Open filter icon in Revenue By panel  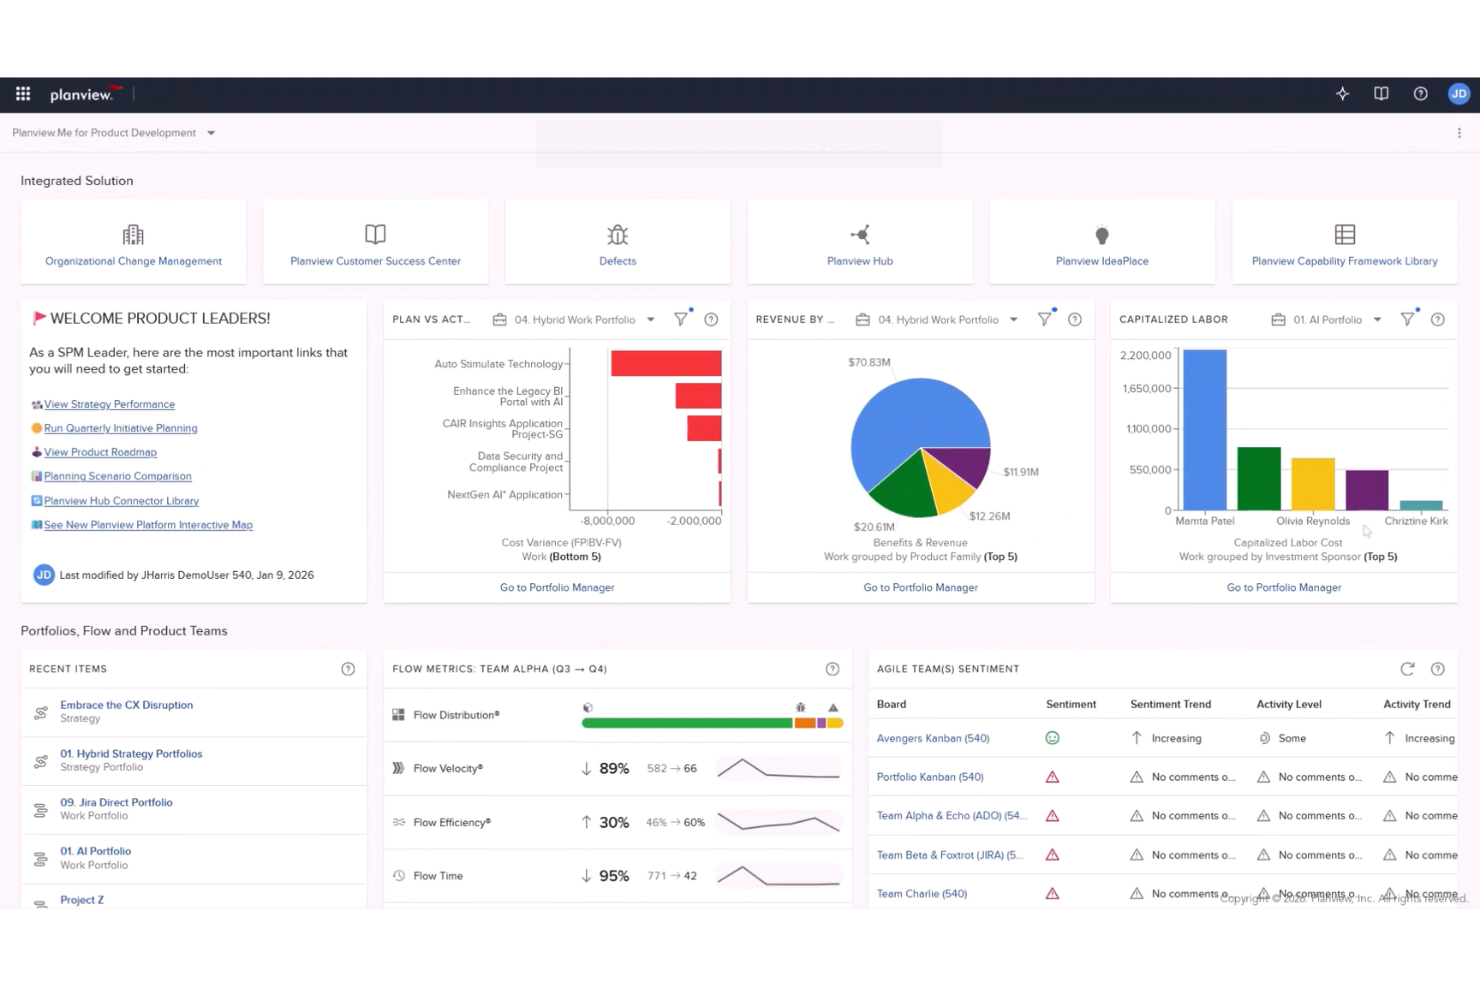click(1044, 319)
